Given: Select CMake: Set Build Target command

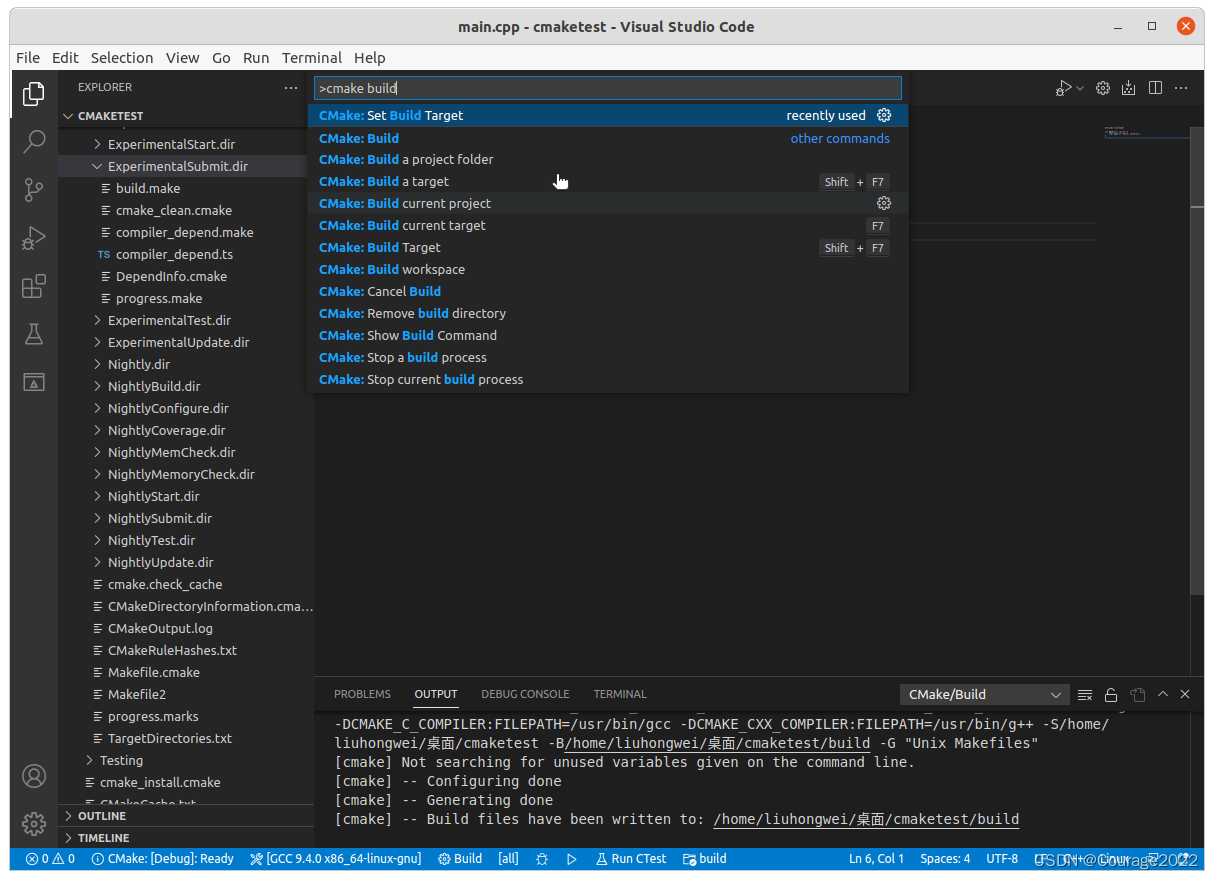Looking at the screenshot, I should (608, 116).
